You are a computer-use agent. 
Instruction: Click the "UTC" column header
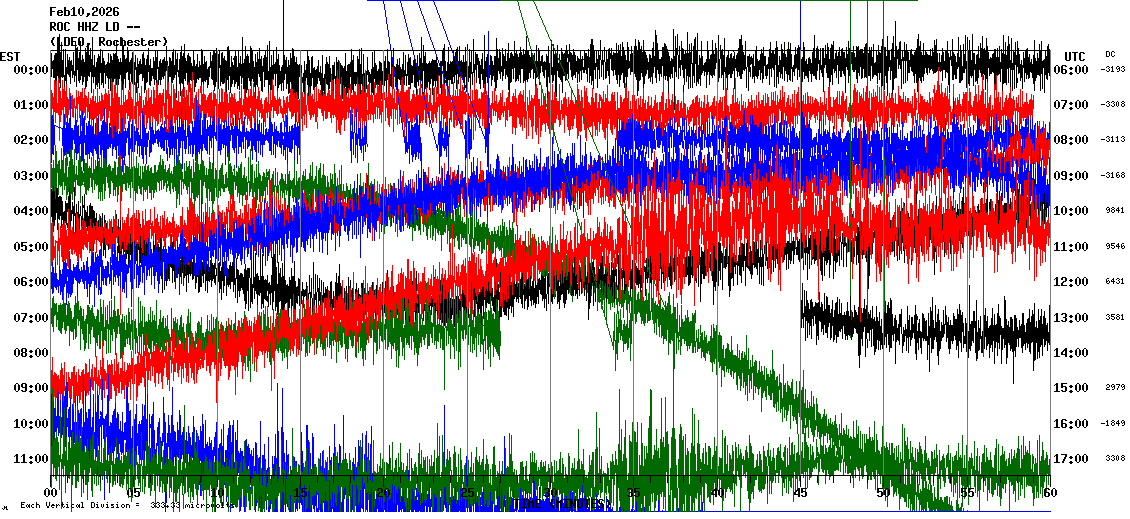click(x=1075, y=56)
